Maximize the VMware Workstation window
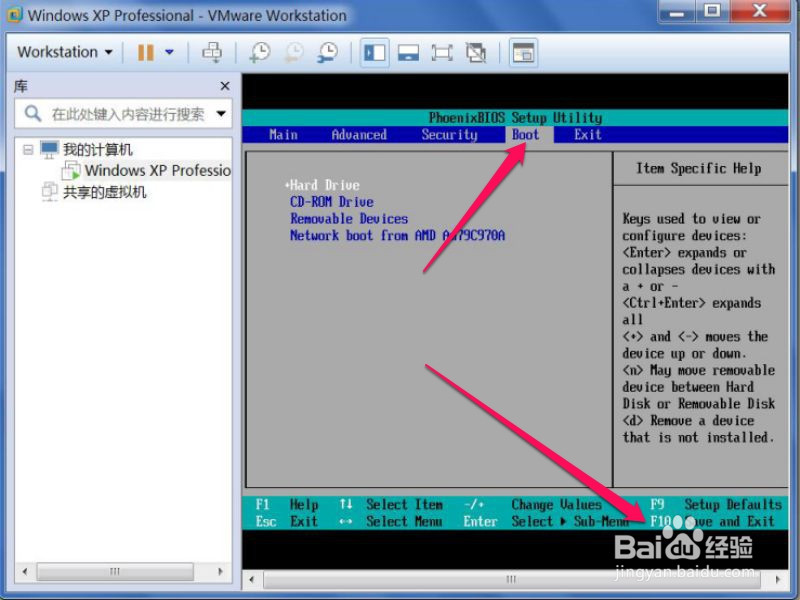Viewport: 800px width, 600px height. coord(712,11)
